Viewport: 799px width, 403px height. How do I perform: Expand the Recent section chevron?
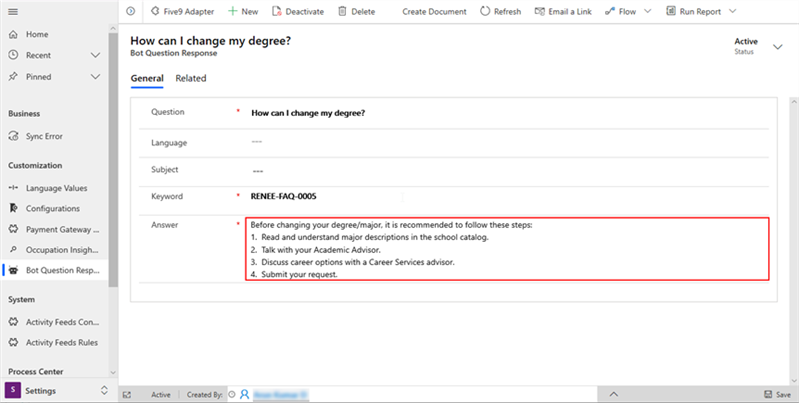click(95, 55)
